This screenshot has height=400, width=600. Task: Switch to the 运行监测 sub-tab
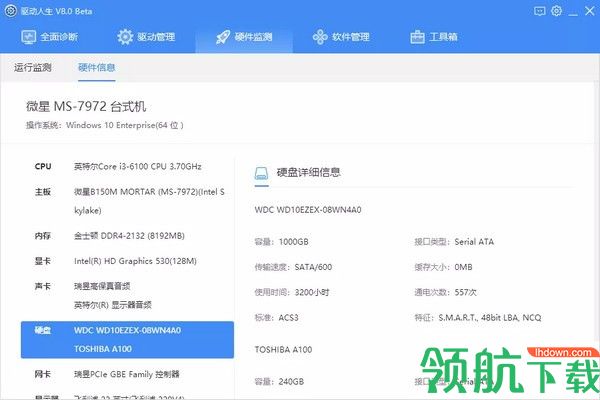tap(33, 67)
